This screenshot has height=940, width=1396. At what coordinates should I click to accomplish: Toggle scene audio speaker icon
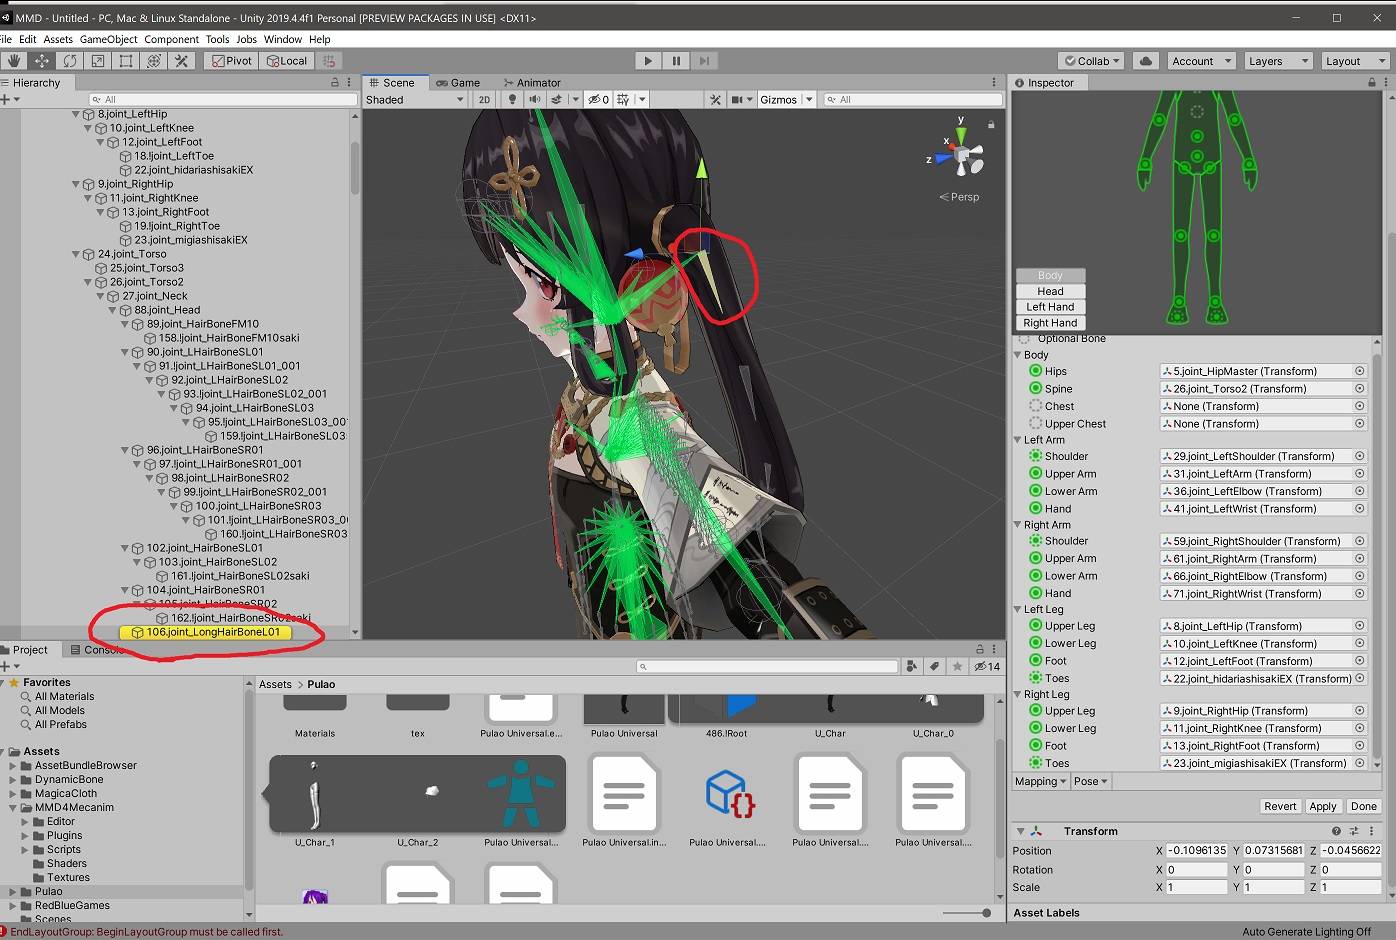[535, 100]
